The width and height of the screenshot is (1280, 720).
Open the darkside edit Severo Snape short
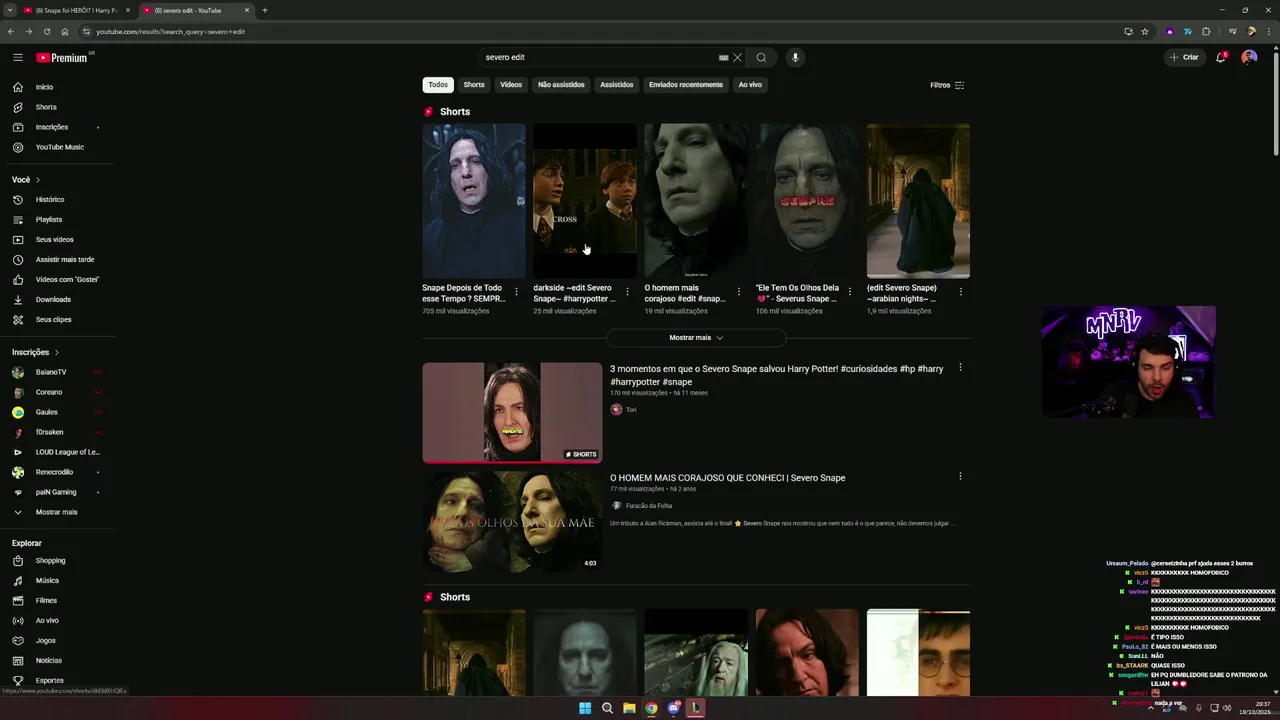pos(584,201)
